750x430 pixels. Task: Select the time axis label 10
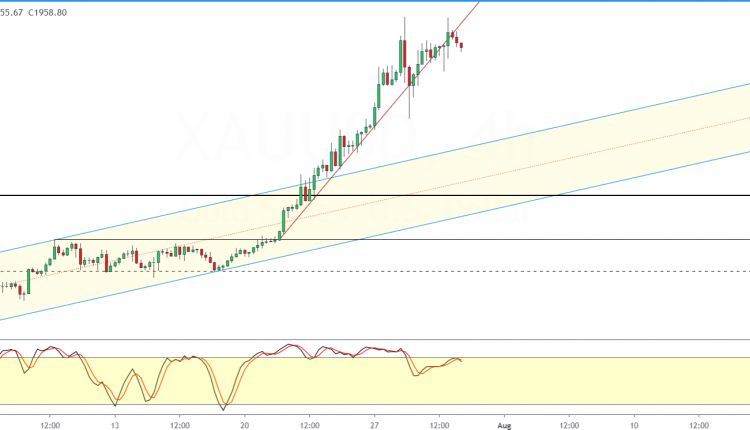[634, 425]
